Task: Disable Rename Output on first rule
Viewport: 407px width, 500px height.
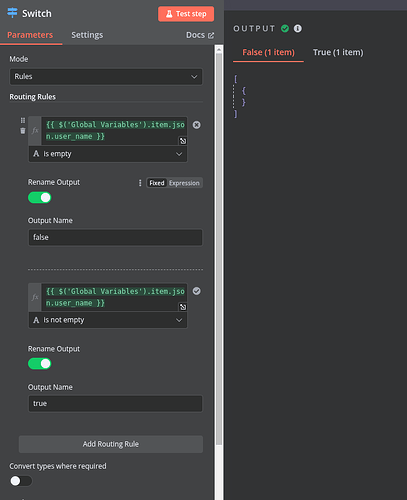Action: click(40, 198)
